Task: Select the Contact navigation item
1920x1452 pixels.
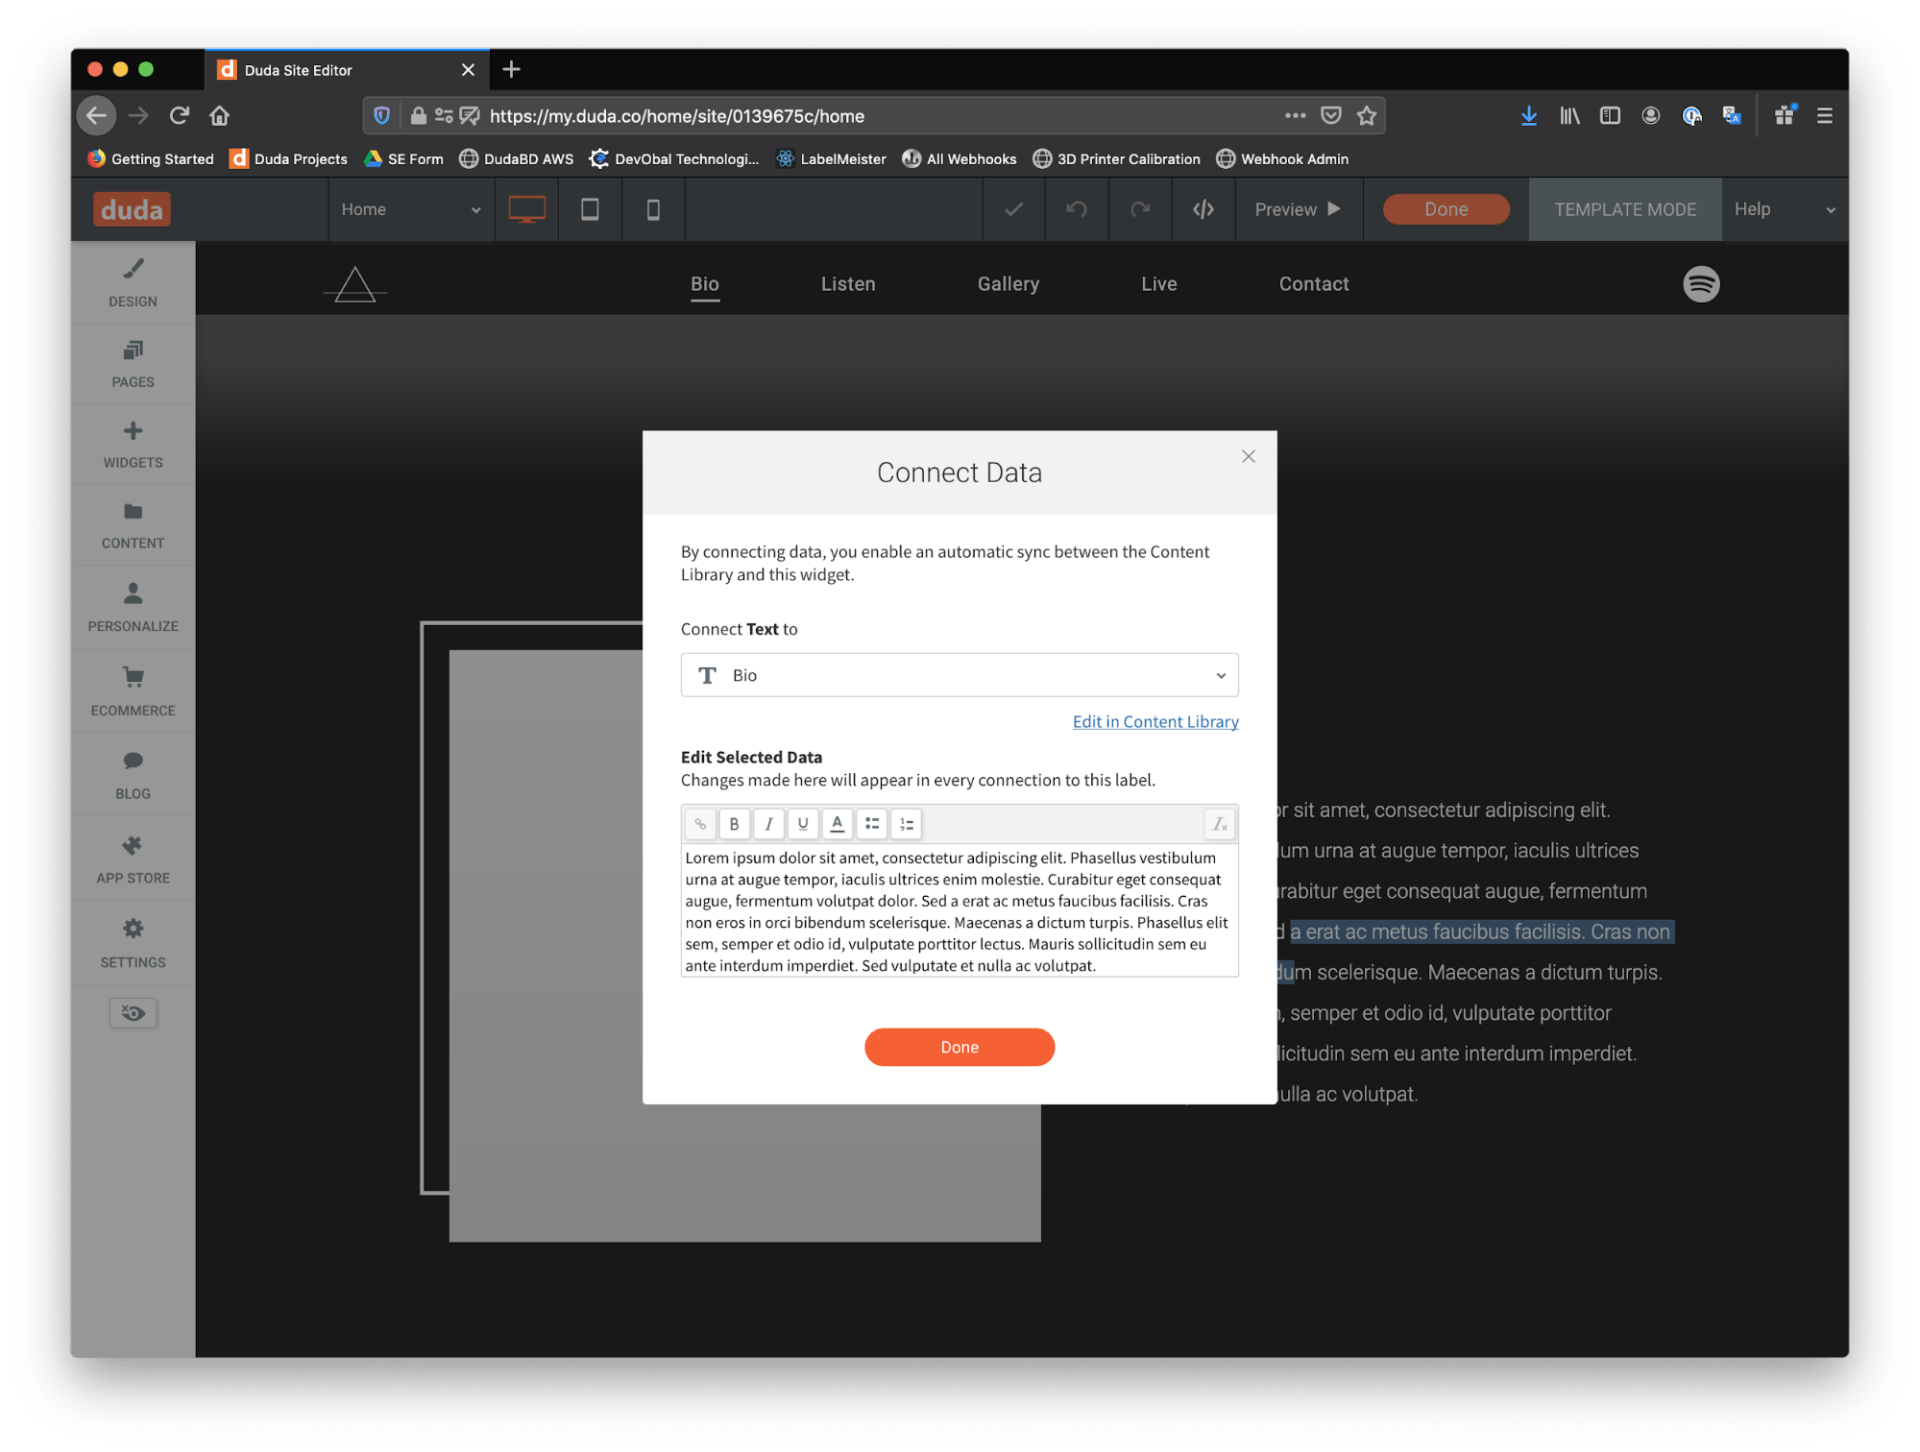Action: [1314, 284]
